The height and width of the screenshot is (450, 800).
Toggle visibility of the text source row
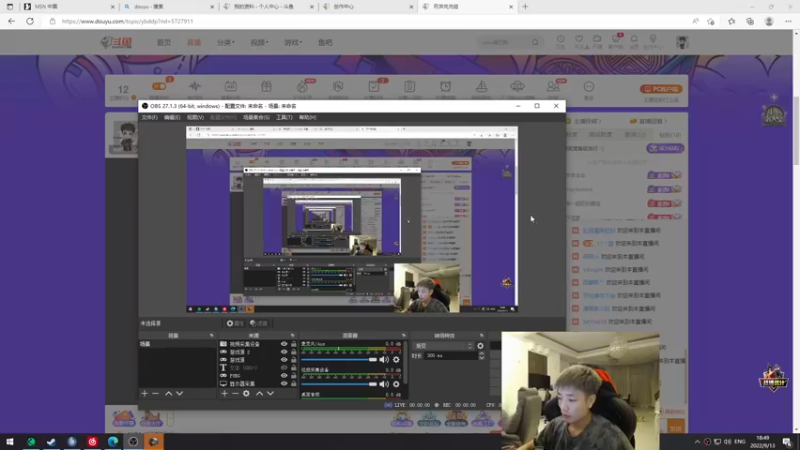pyautogui.click(x=284, y=368)
